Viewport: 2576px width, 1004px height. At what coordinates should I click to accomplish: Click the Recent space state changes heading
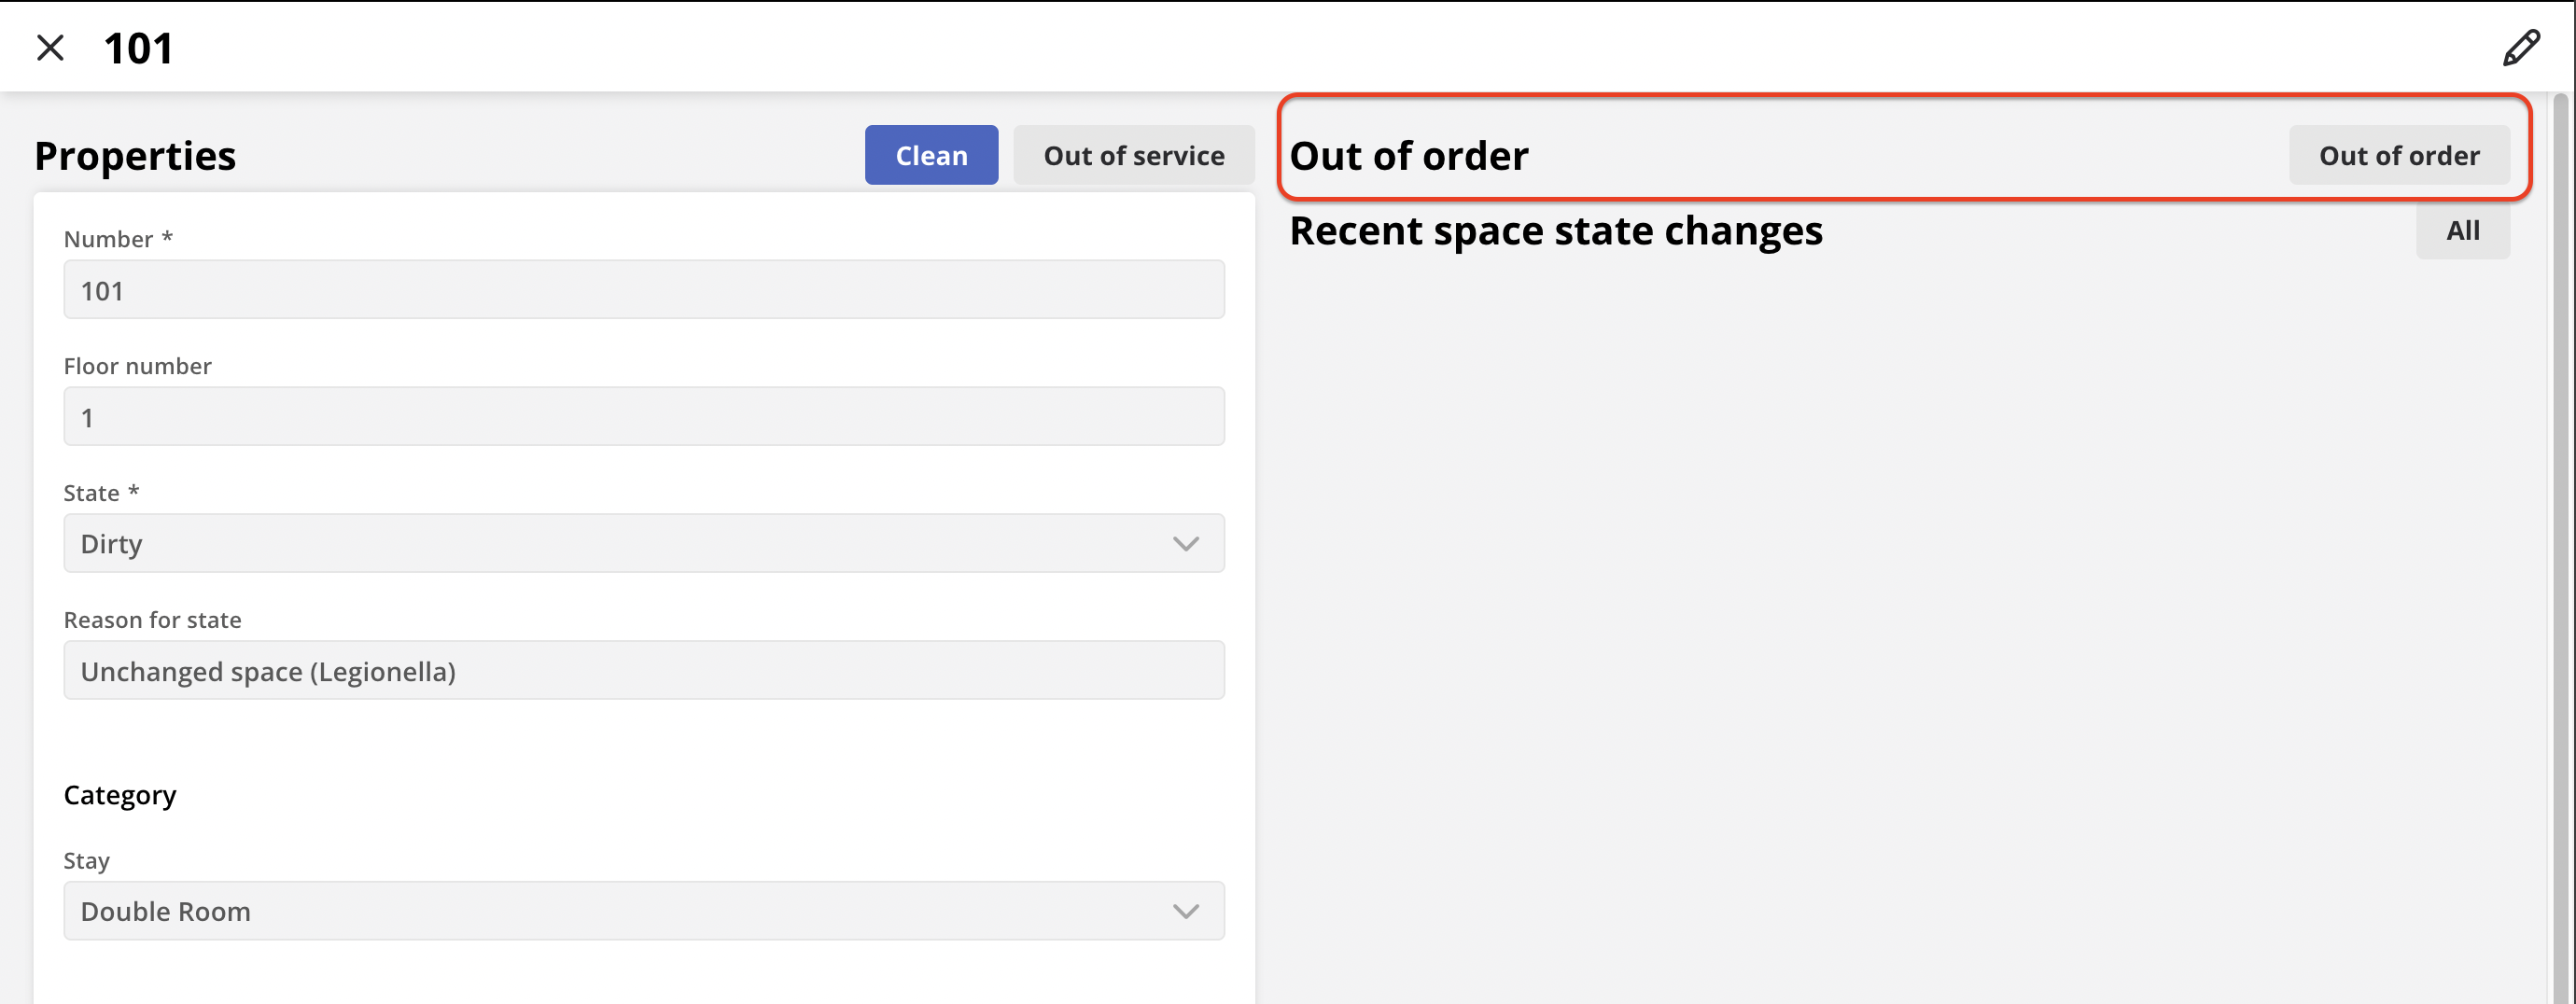(x=1555, y=231)
